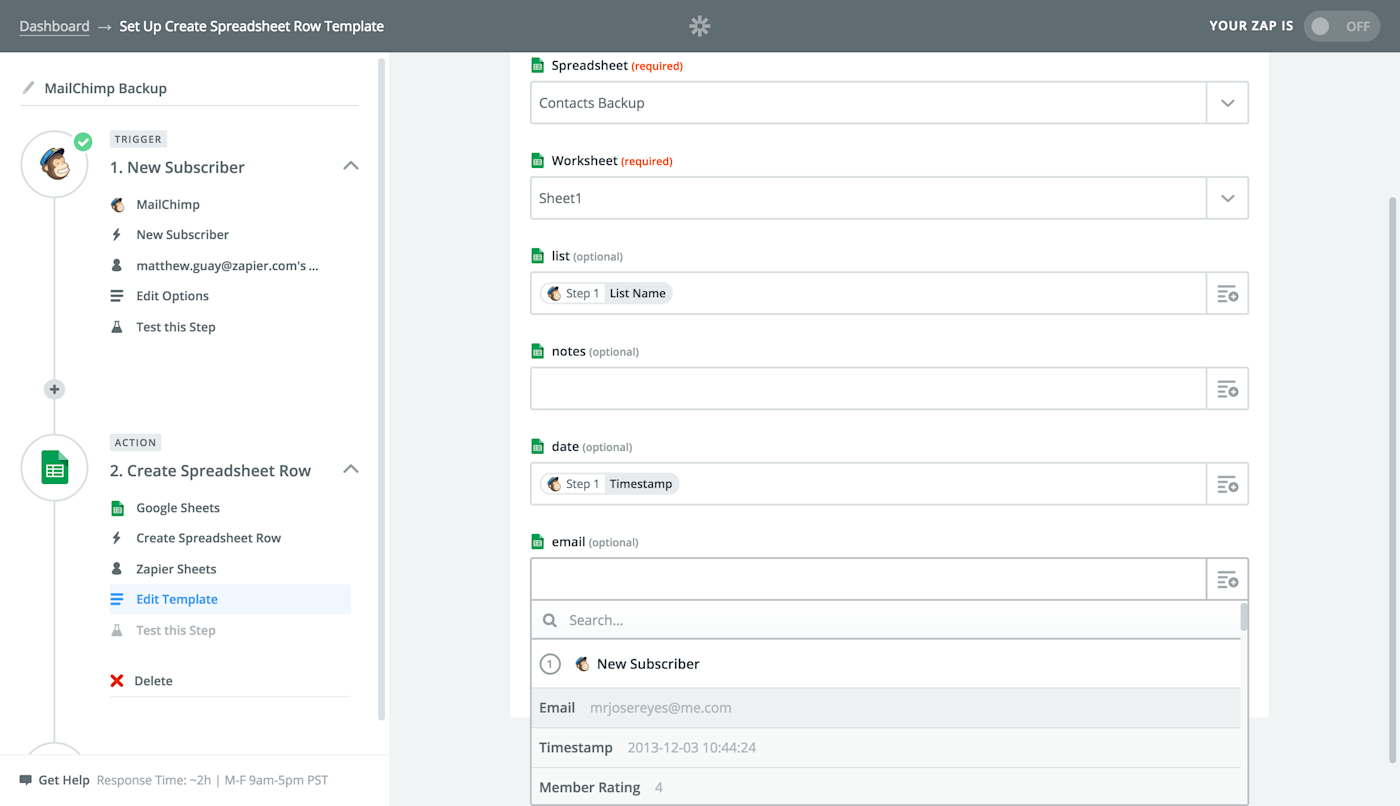The width and height of the screenshot is (1400, 806).
Task: Click the insert-field icon for notes
Action: click(x=1227, y=389)
